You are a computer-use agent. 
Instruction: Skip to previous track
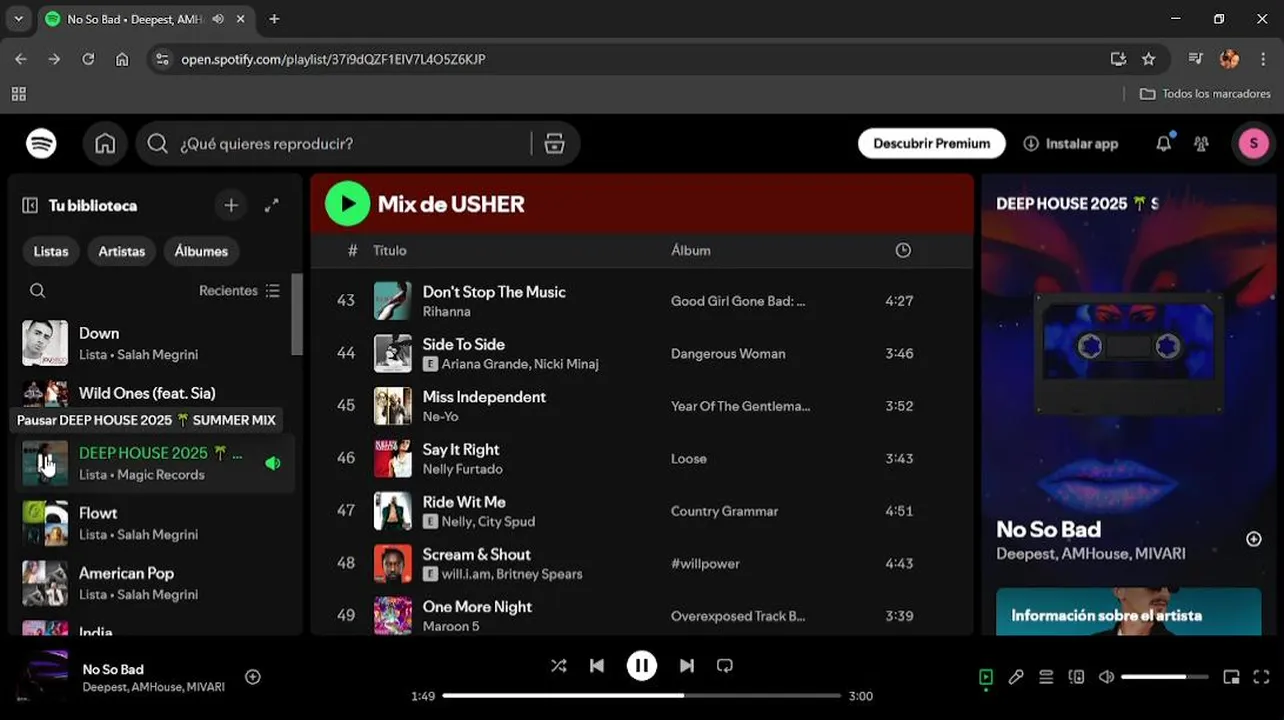click(596, 665)
